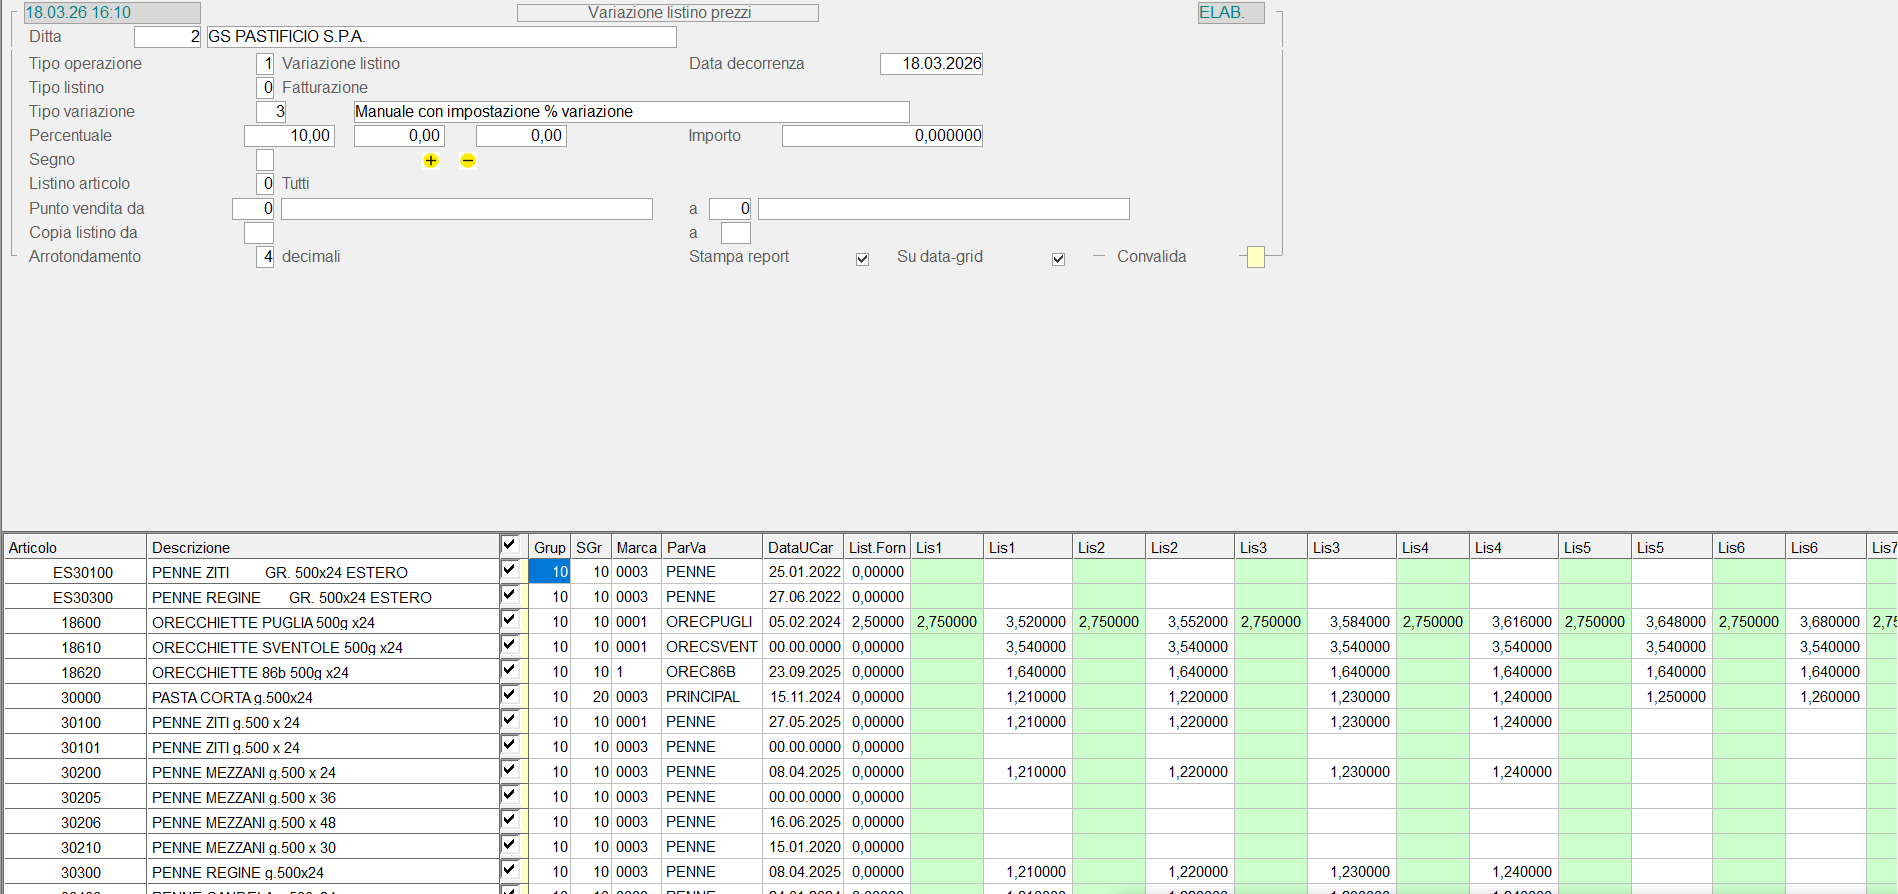The height and width of the screenshot is (894, 1898).
Task: Click the ELAB. button
Action: pos(1230,13)
